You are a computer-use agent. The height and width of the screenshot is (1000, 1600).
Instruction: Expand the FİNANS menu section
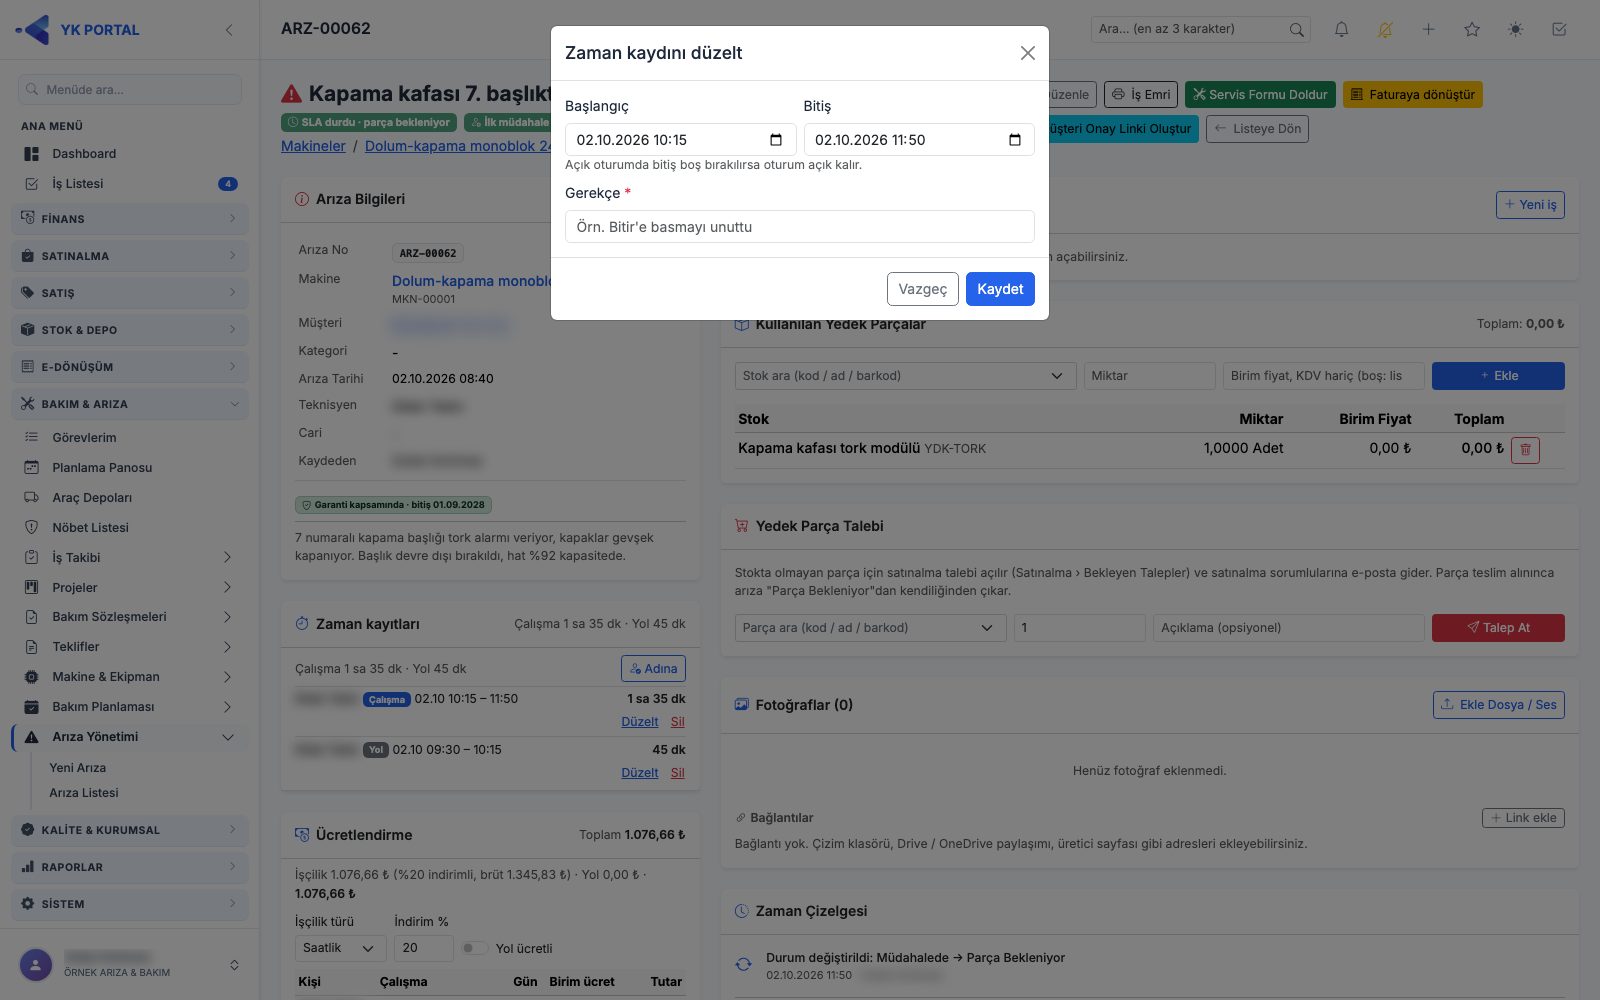pyautogui.click(x=130, y=218)
